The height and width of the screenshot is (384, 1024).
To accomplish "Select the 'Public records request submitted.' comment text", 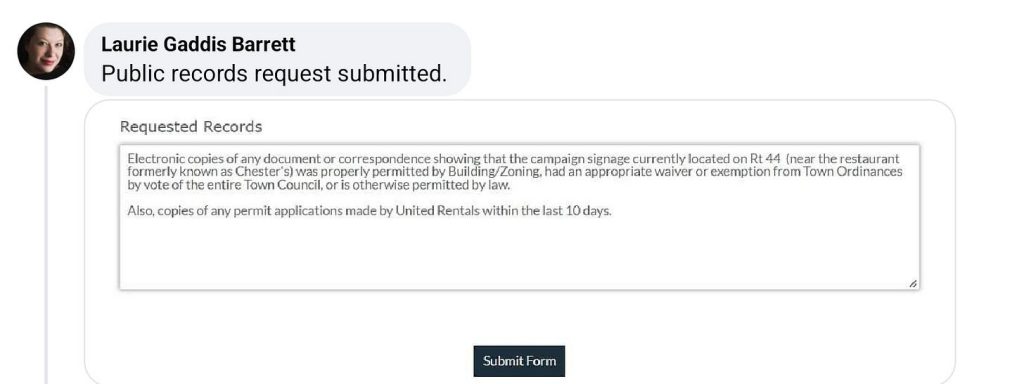I will point(274,74).
